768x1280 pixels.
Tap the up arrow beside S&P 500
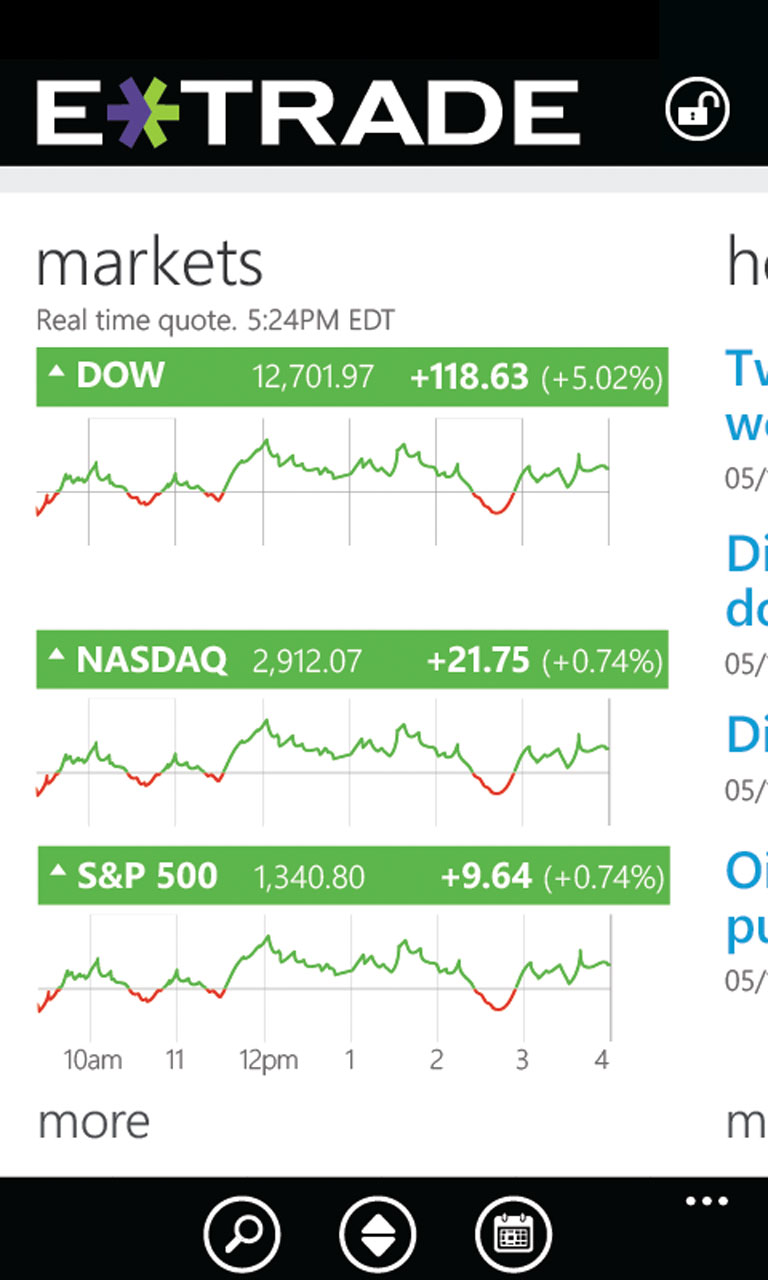tap(58, 874)
